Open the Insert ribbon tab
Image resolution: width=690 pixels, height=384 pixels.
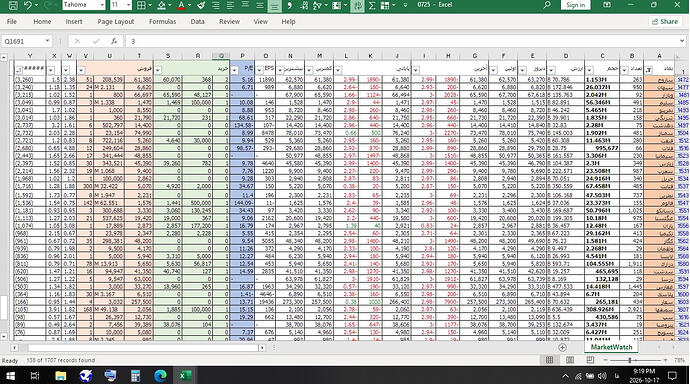(x=74, y=22)
